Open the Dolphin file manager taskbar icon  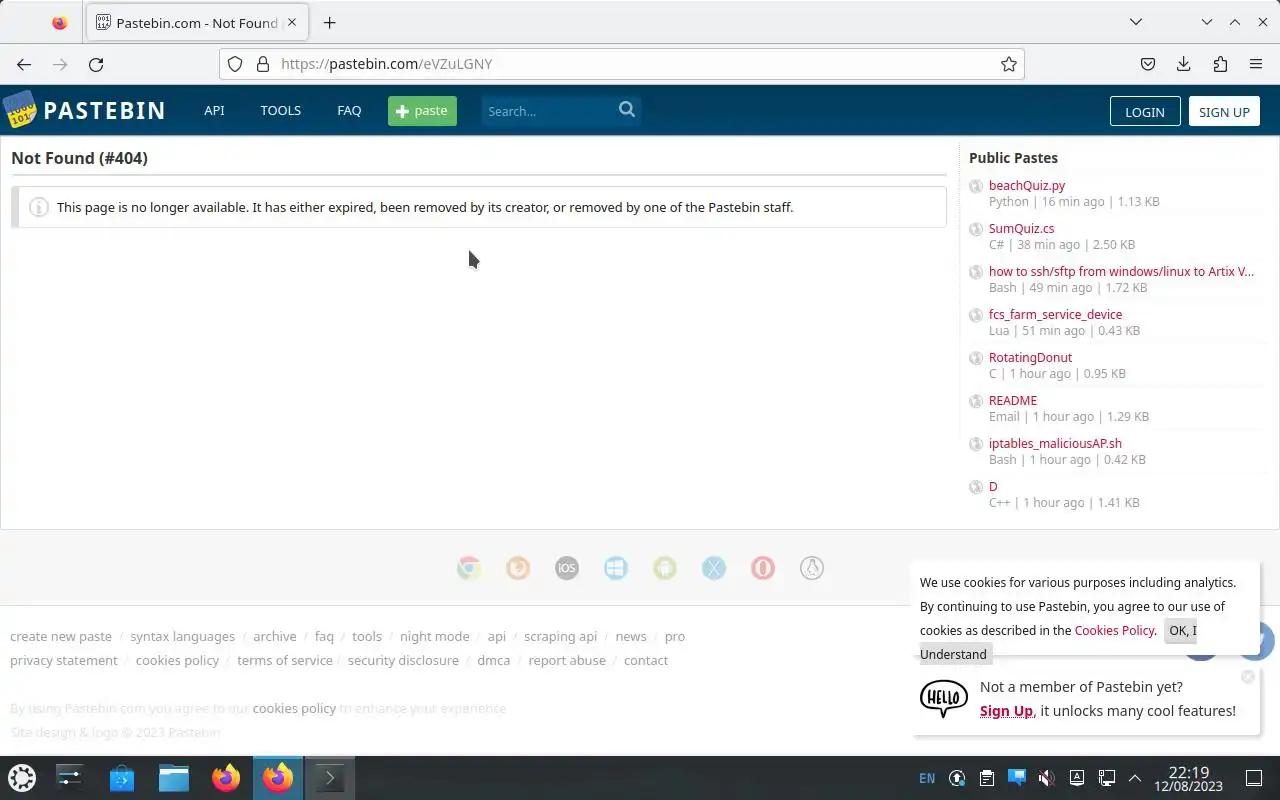tap(174, 777)
